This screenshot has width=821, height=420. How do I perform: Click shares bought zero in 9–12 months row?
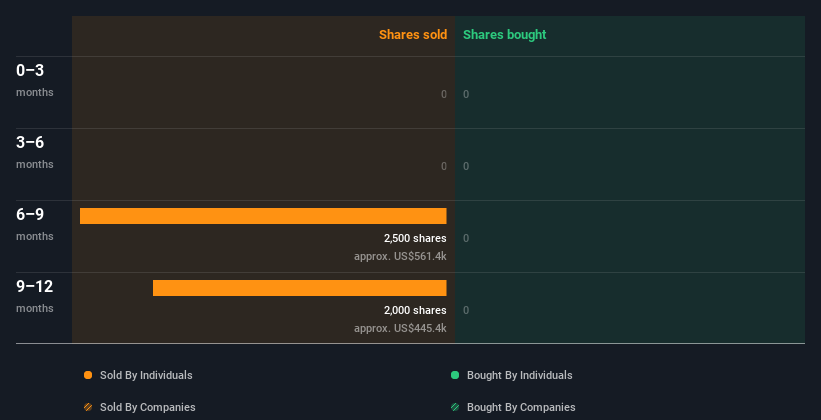(x=466, y=310)
